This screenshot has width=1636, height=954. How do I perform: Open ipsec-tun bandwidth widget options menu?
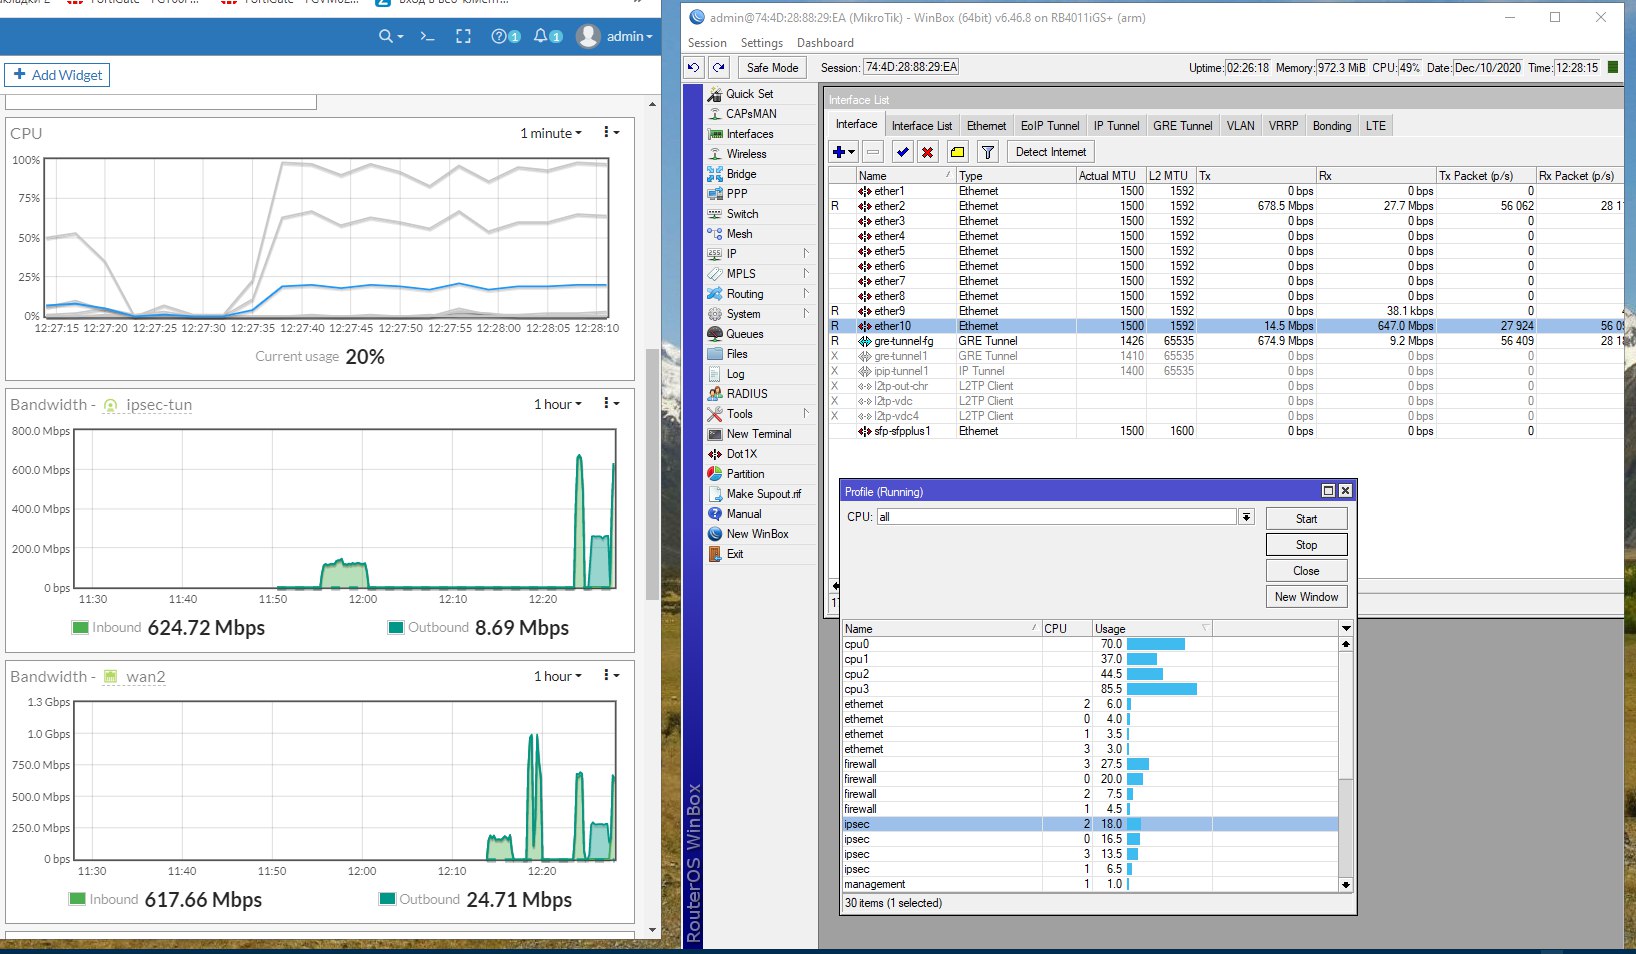click(x=611, y=403)
